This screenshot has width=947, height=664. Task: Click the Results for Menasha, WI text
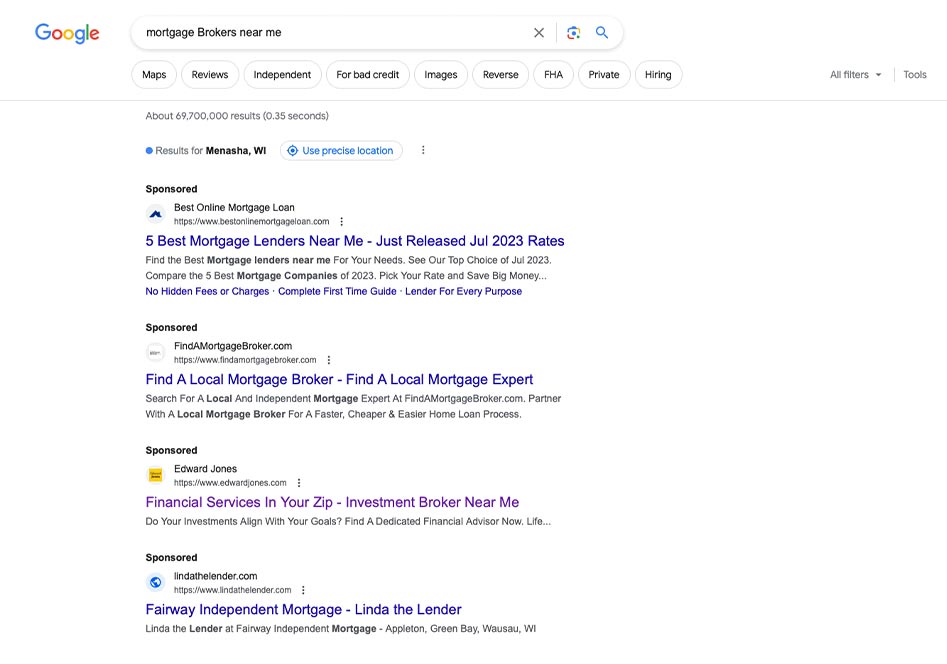point(210,150)
